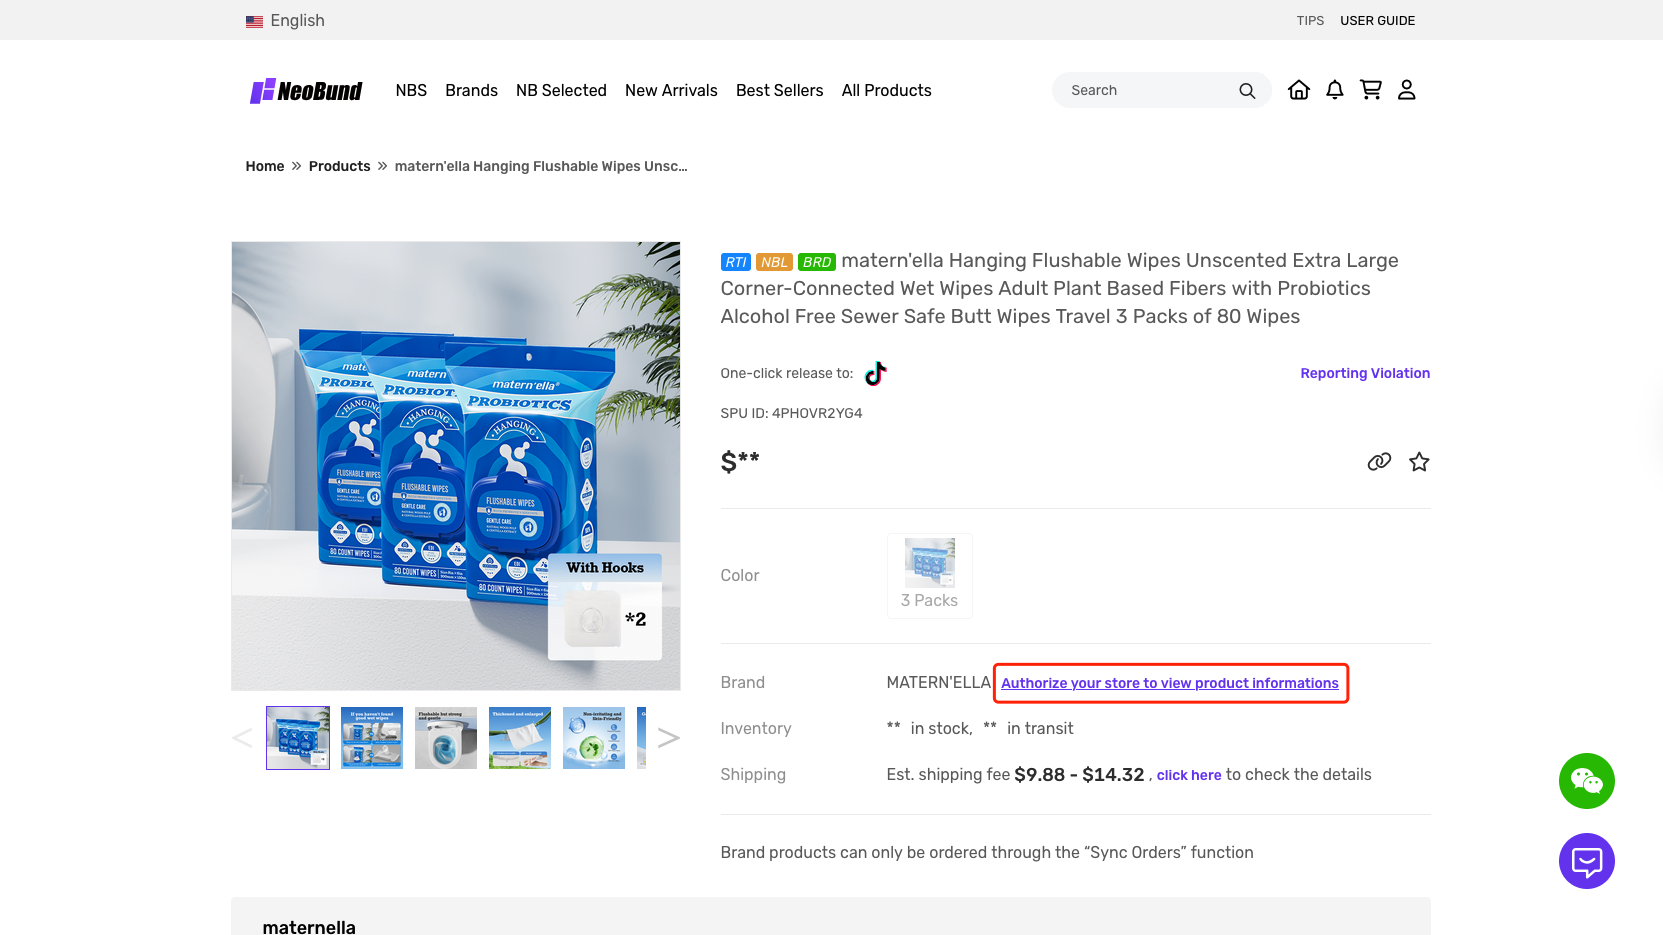Open the NBS menu item
Screen dimensions: 1663x935
tap(411, 91)
